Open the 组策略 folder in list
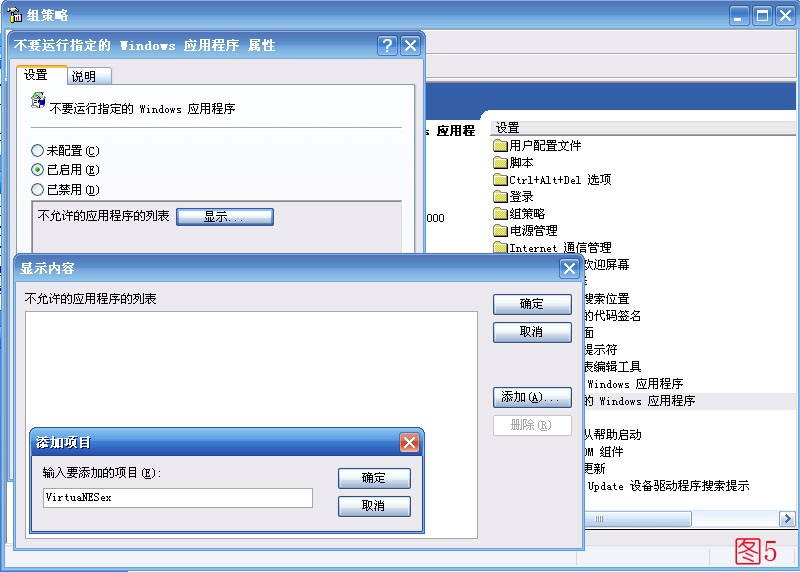The image size is (800, 572). click(x=527, y=214)
